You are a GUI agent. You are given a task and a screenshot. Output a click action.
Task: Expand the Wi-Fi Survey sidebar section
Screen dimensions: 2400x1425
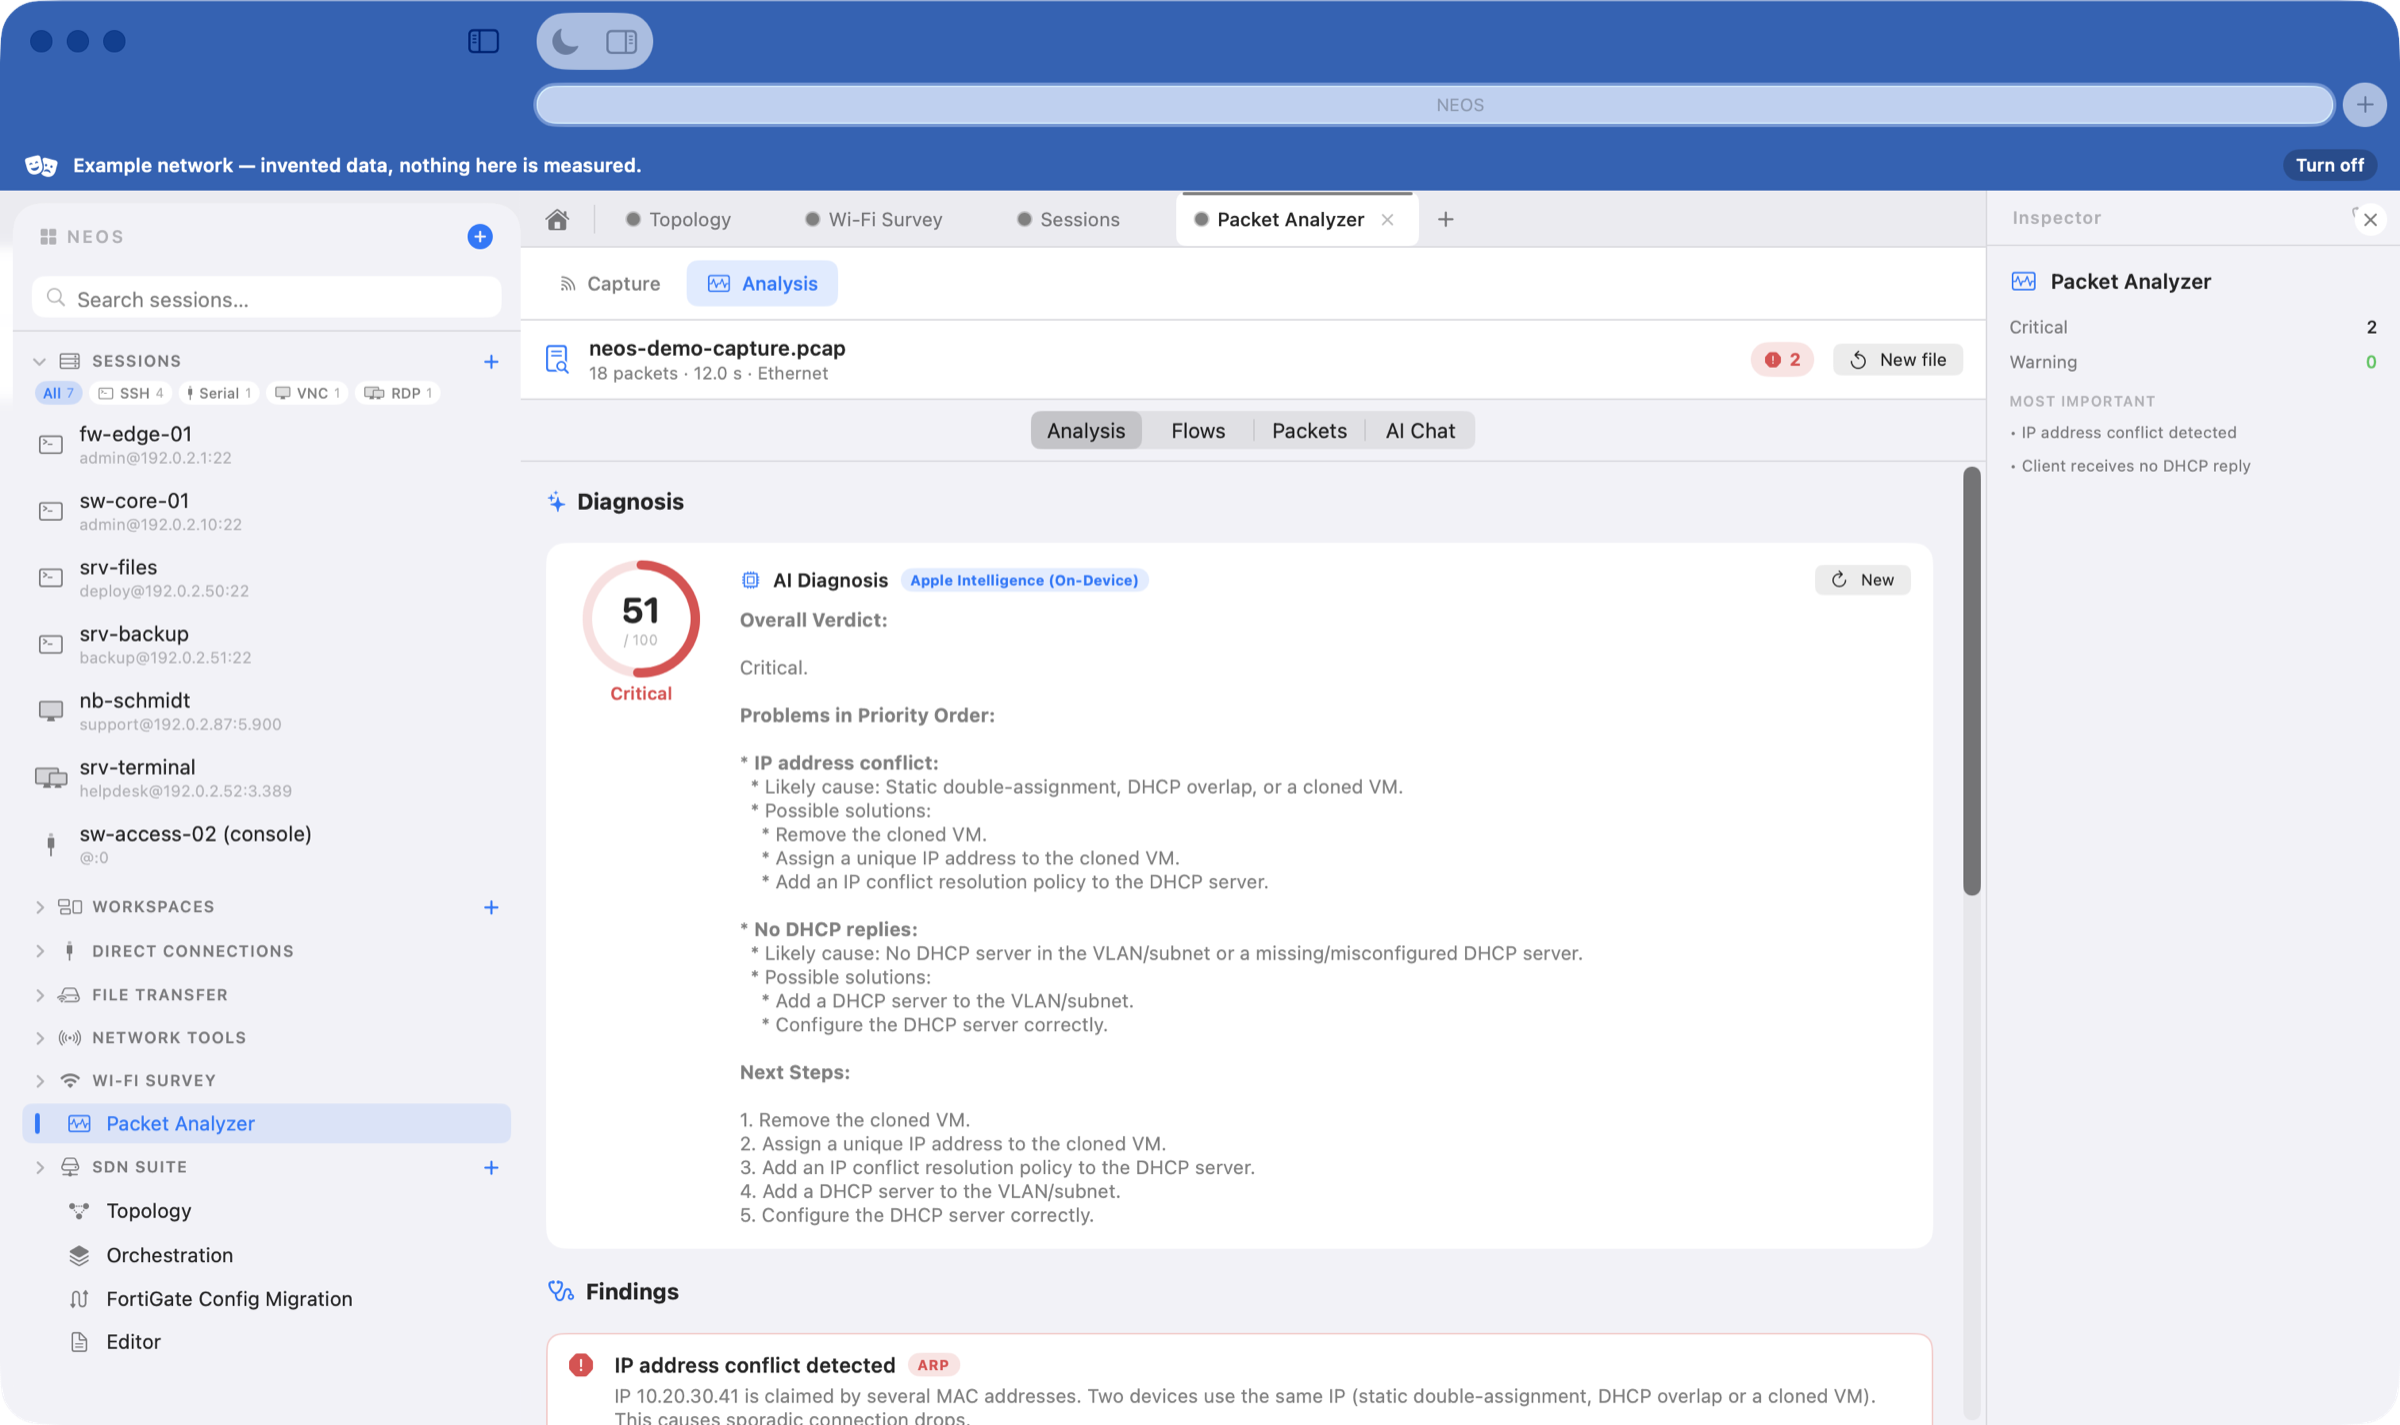[x=39, y=1081]
